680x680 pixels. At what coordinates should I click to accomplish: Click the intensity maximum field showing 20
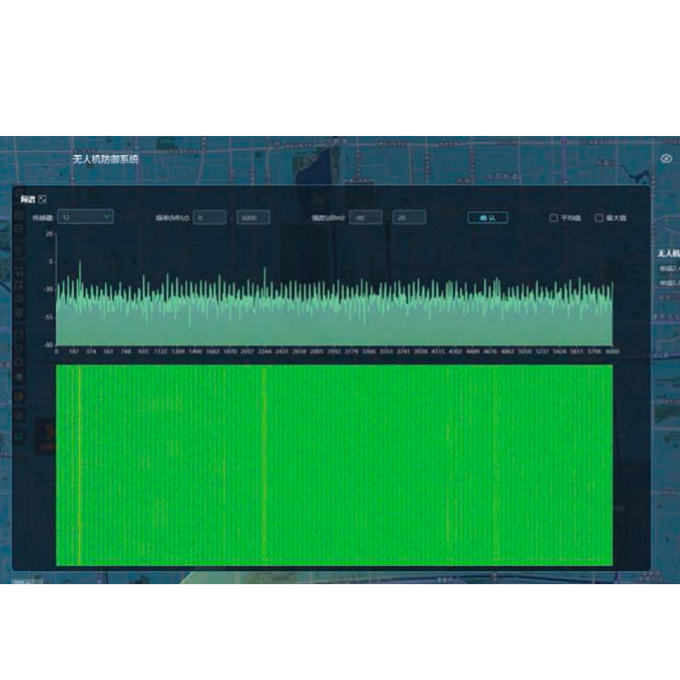coord(408,217)
